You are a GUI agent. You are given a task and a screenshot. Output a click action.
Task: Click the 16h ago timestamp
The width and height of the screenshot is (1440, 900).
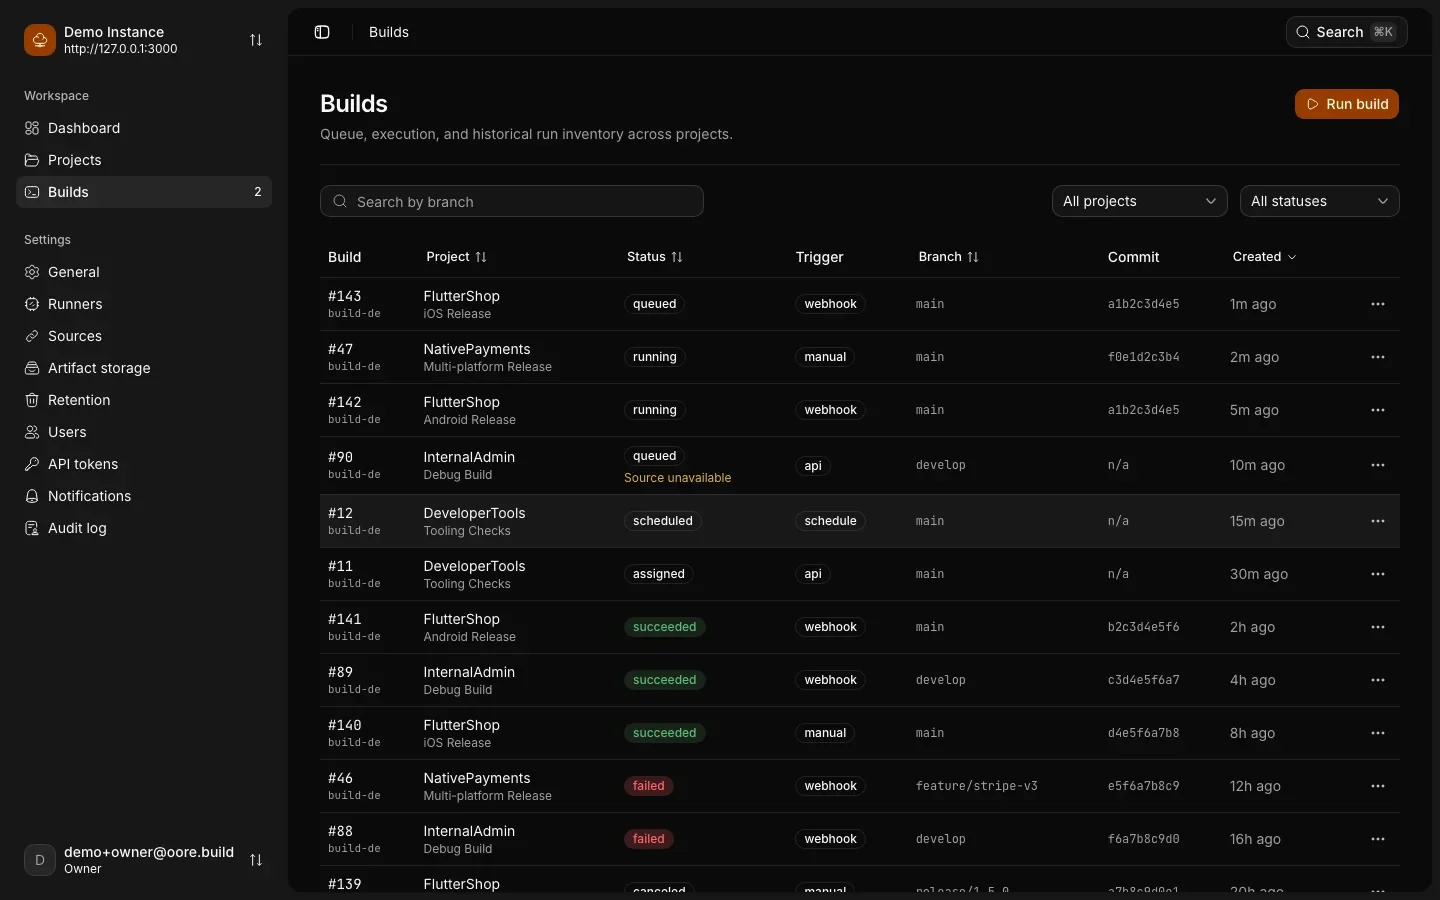tap(1255, 839)
